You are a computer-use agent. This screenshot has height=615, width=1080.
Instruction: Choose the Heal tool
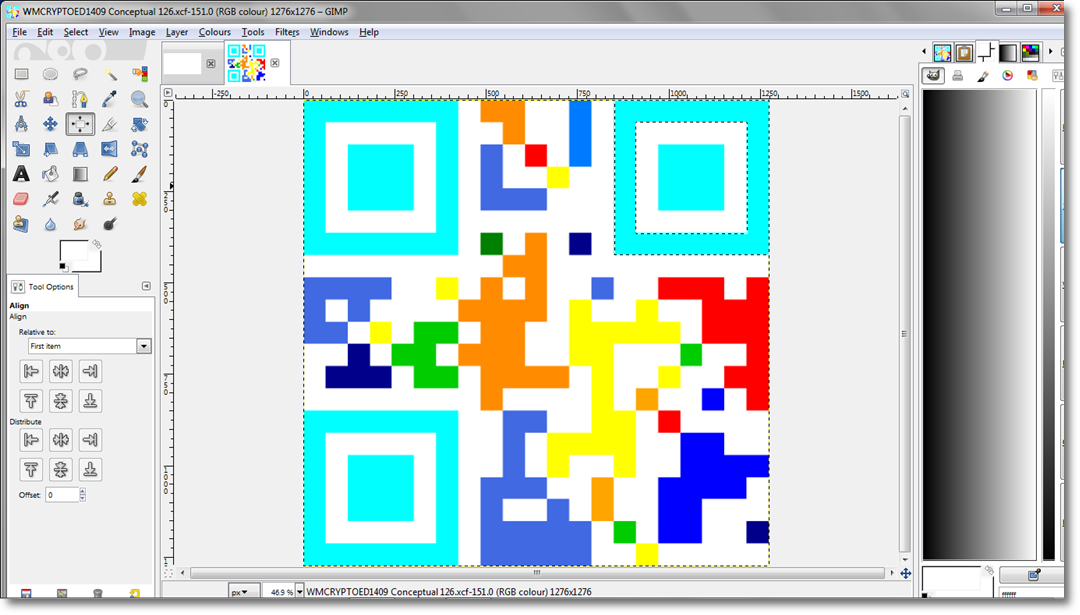[139, 199]
